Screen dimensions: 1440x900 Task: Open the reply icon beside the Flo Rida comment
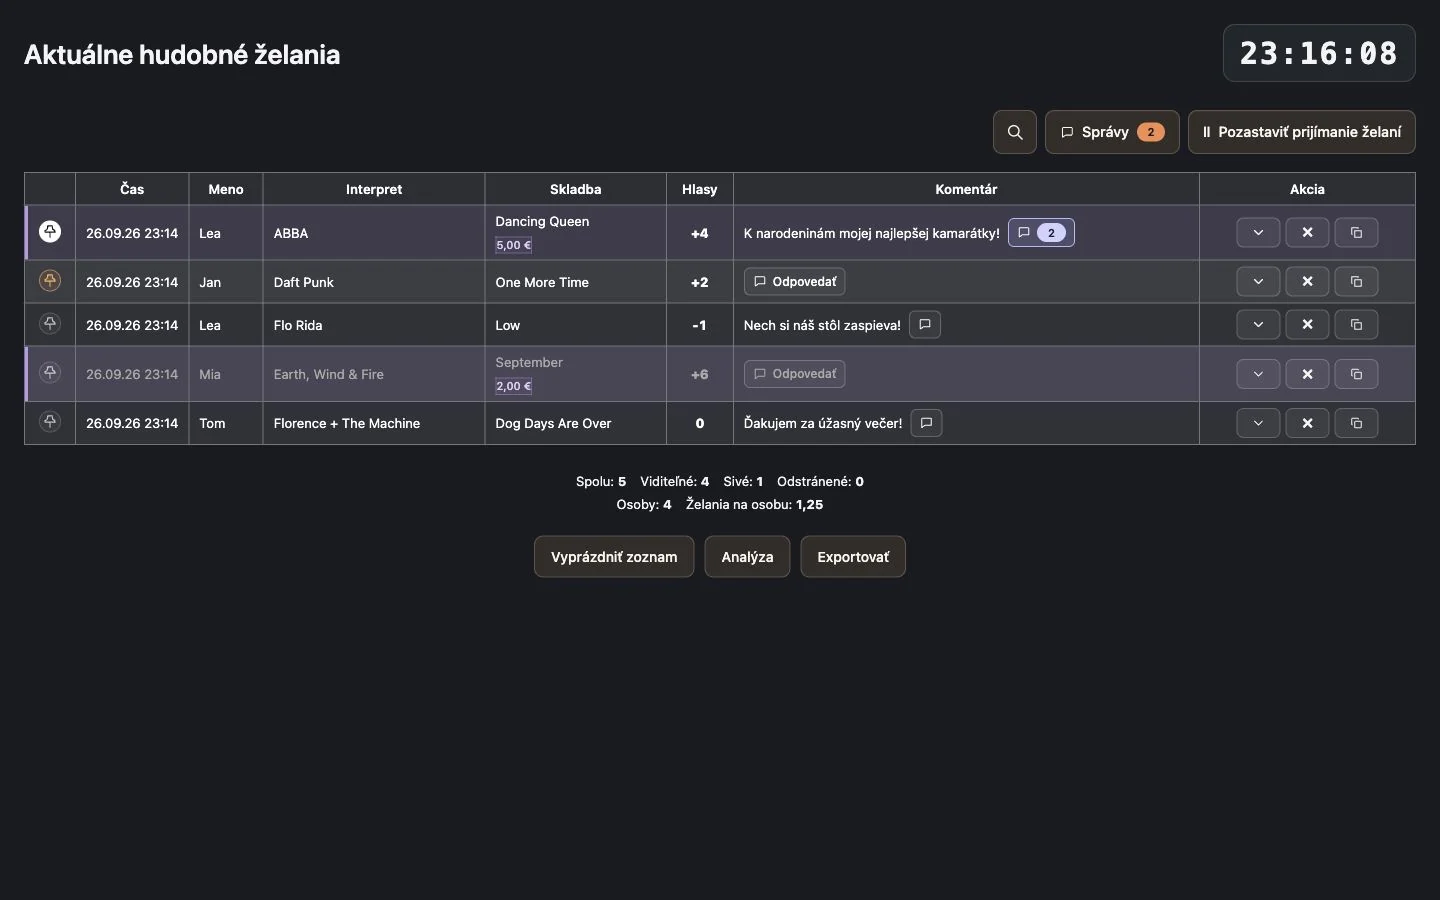click(925, 324)
